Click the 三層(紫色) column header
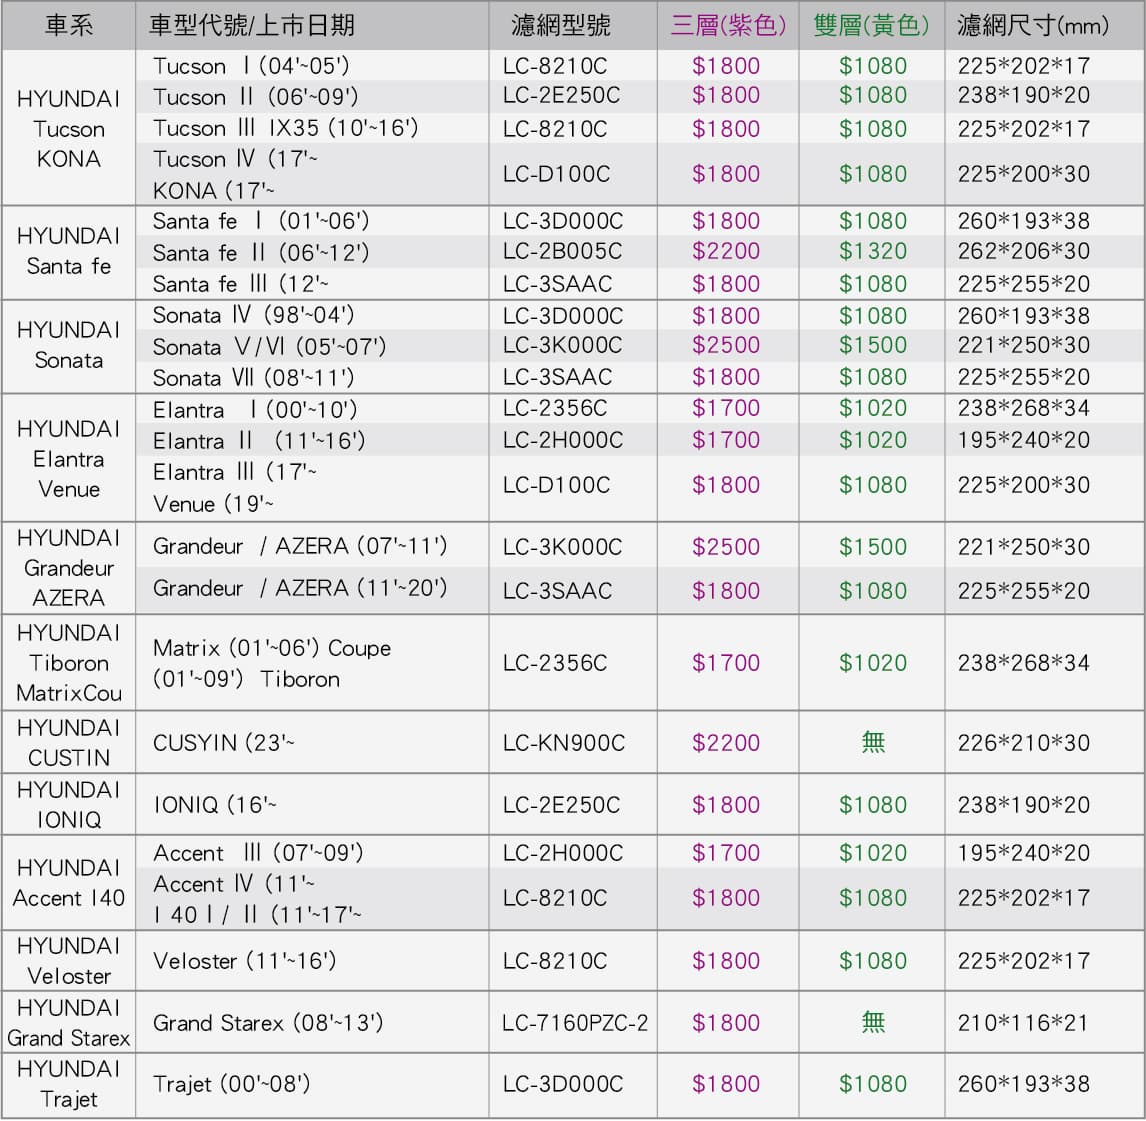The image size is (1146, 1121). click(728, 26)
